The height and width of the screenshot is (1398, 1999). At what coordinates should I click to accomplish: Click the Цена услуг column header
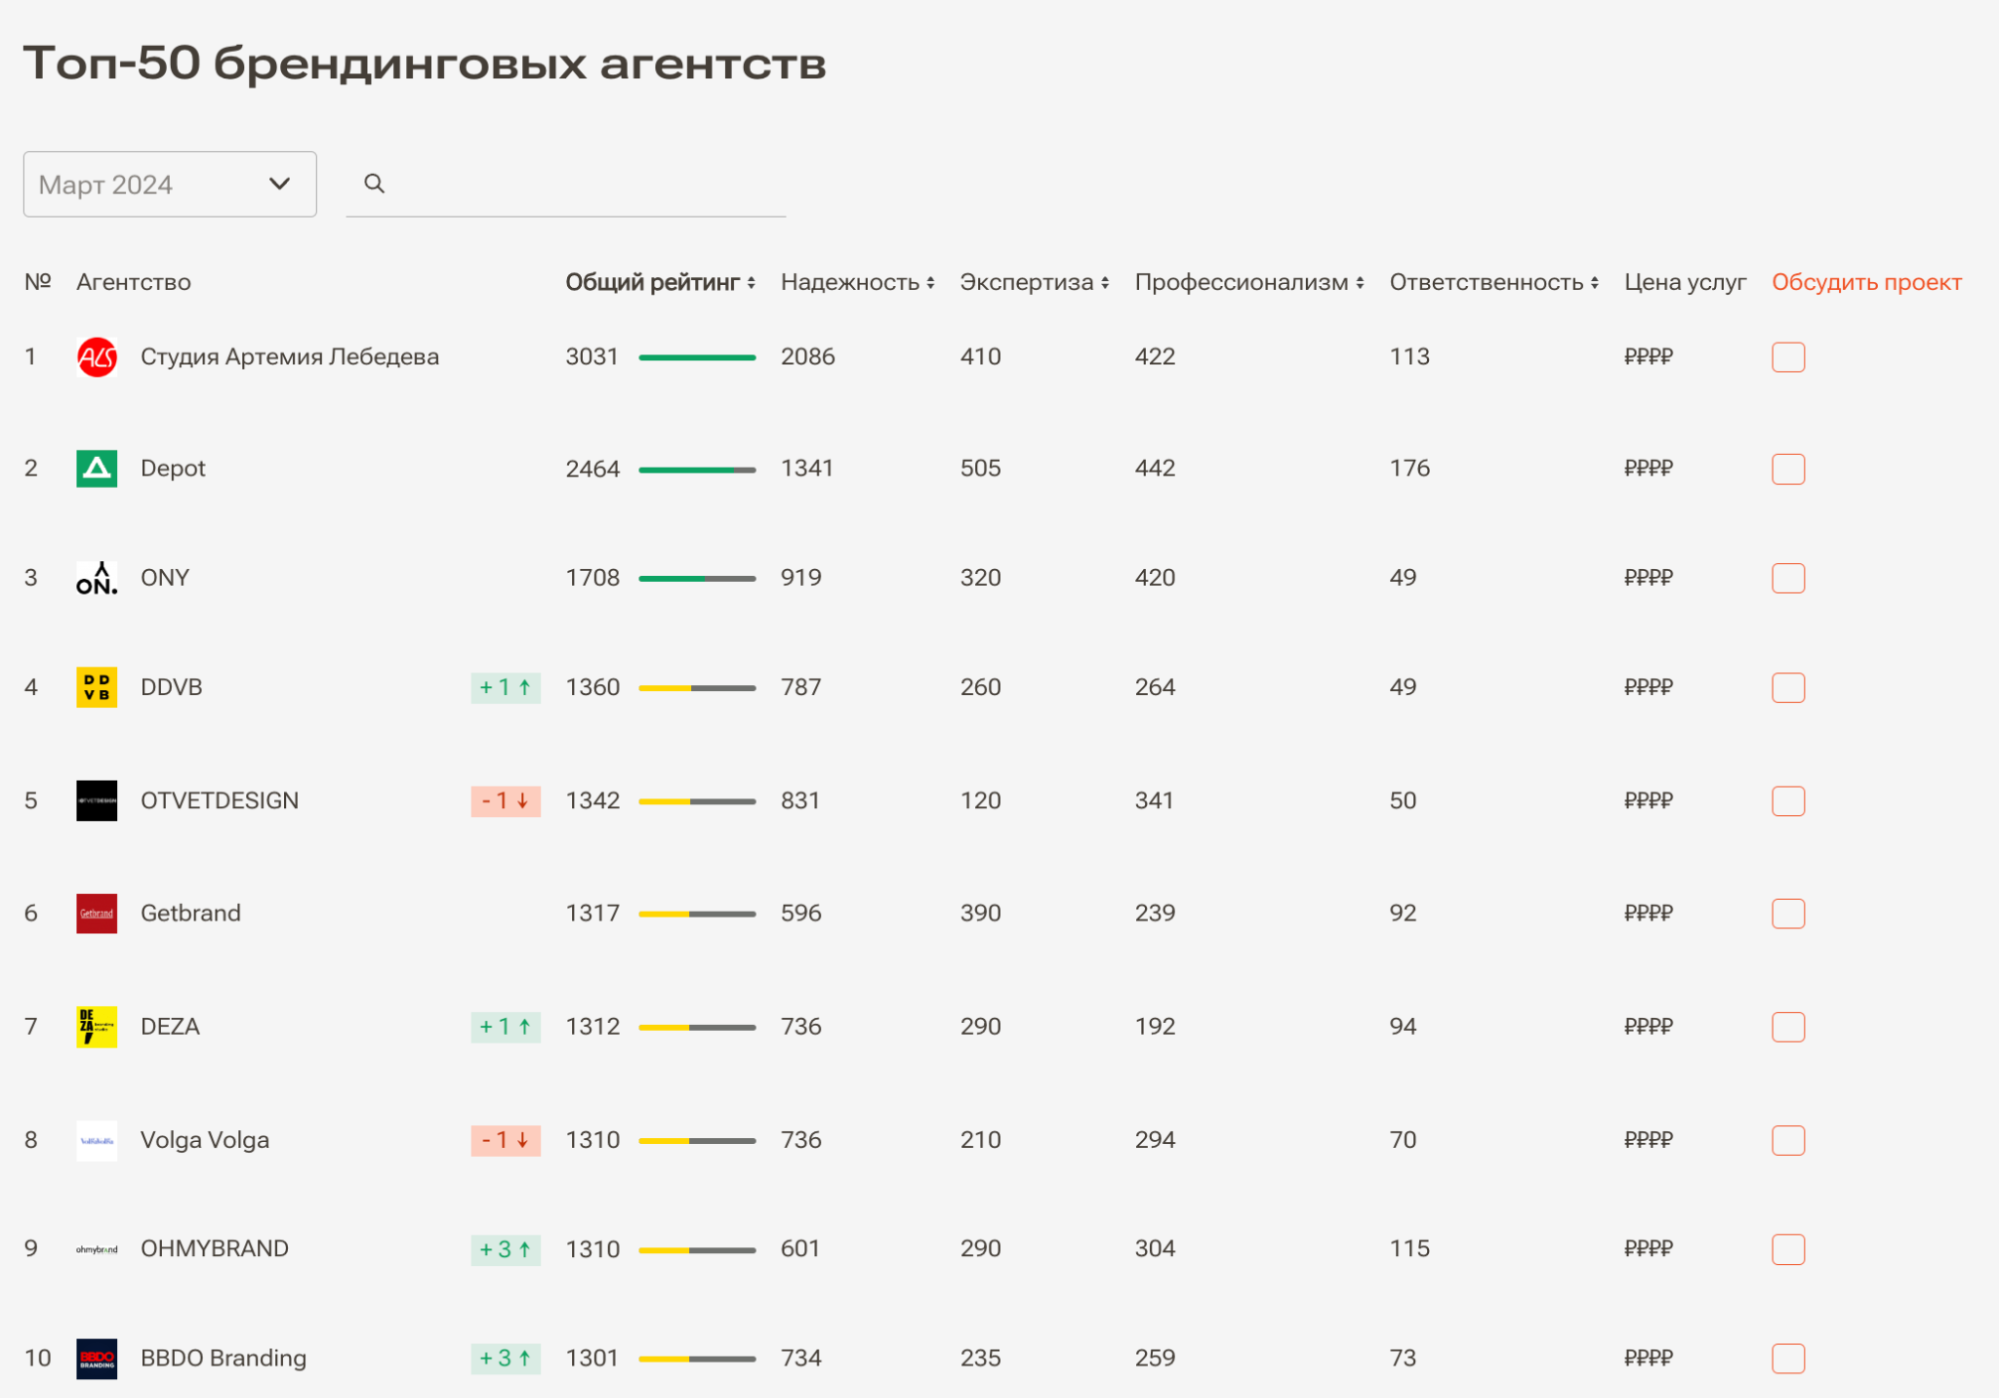point(1685,282)
